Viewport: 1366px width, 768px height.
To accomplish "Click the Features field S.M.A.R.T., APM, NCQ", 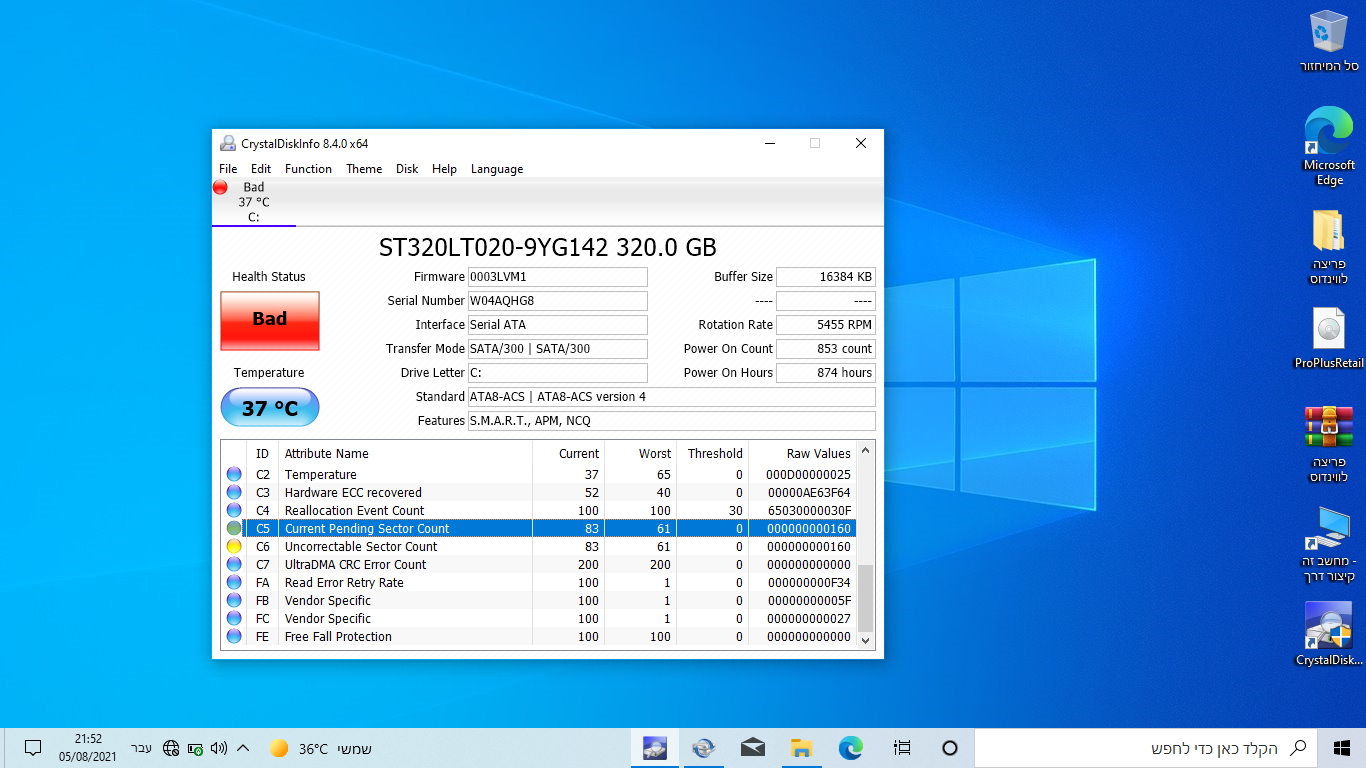I will (x=672, y=421).
